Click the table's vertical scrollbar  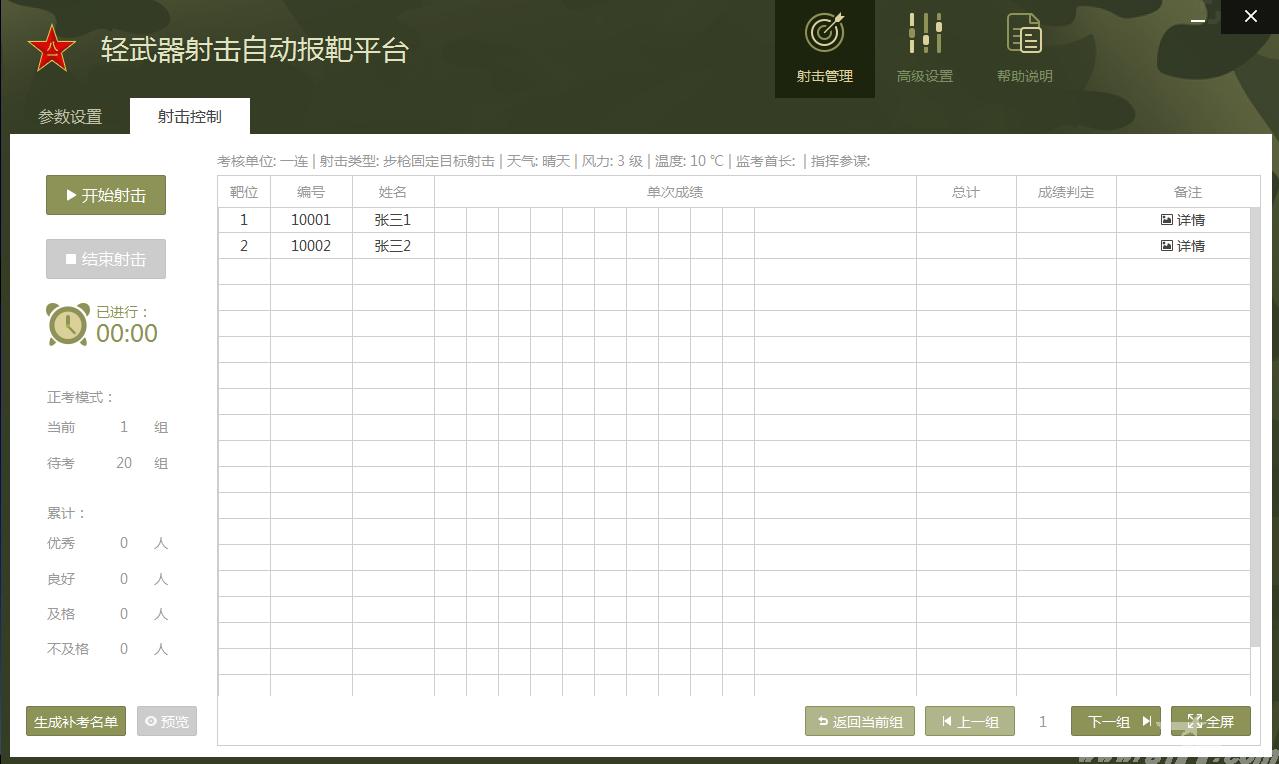(x=1255, y=420)
